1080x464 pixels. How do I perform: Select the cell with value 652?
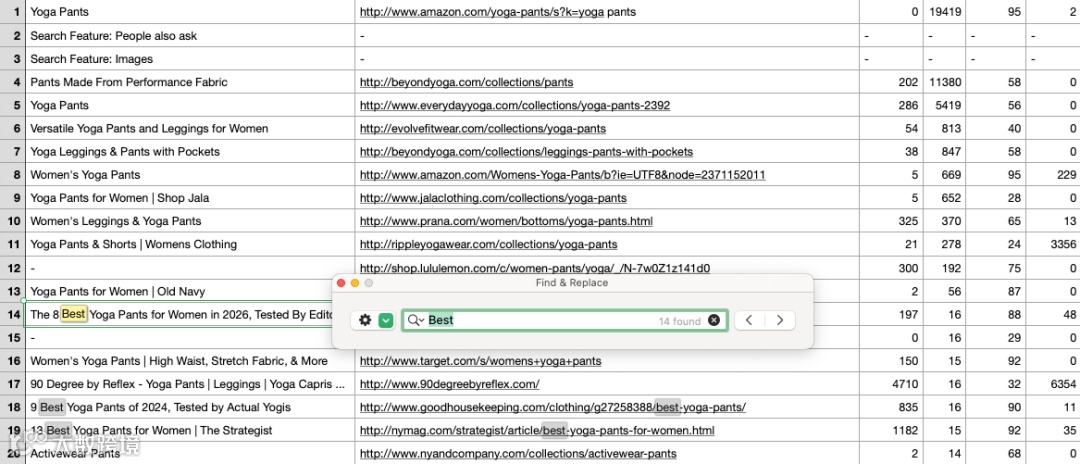tap(943, 198)
